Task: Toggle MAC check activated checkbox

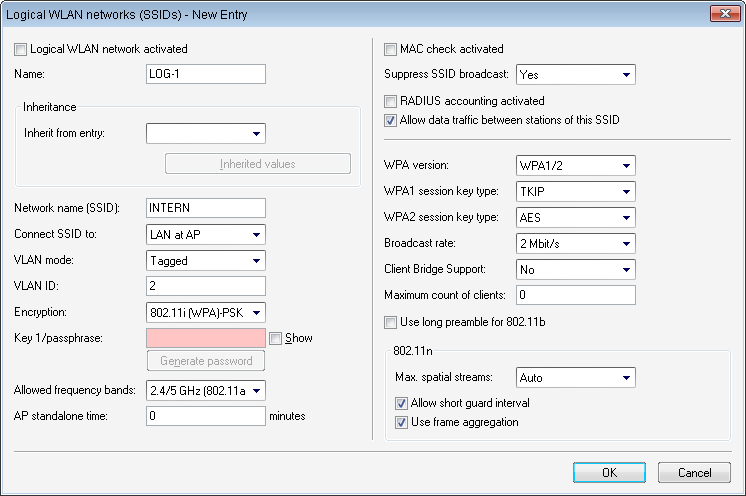Action: coord(392,49)
